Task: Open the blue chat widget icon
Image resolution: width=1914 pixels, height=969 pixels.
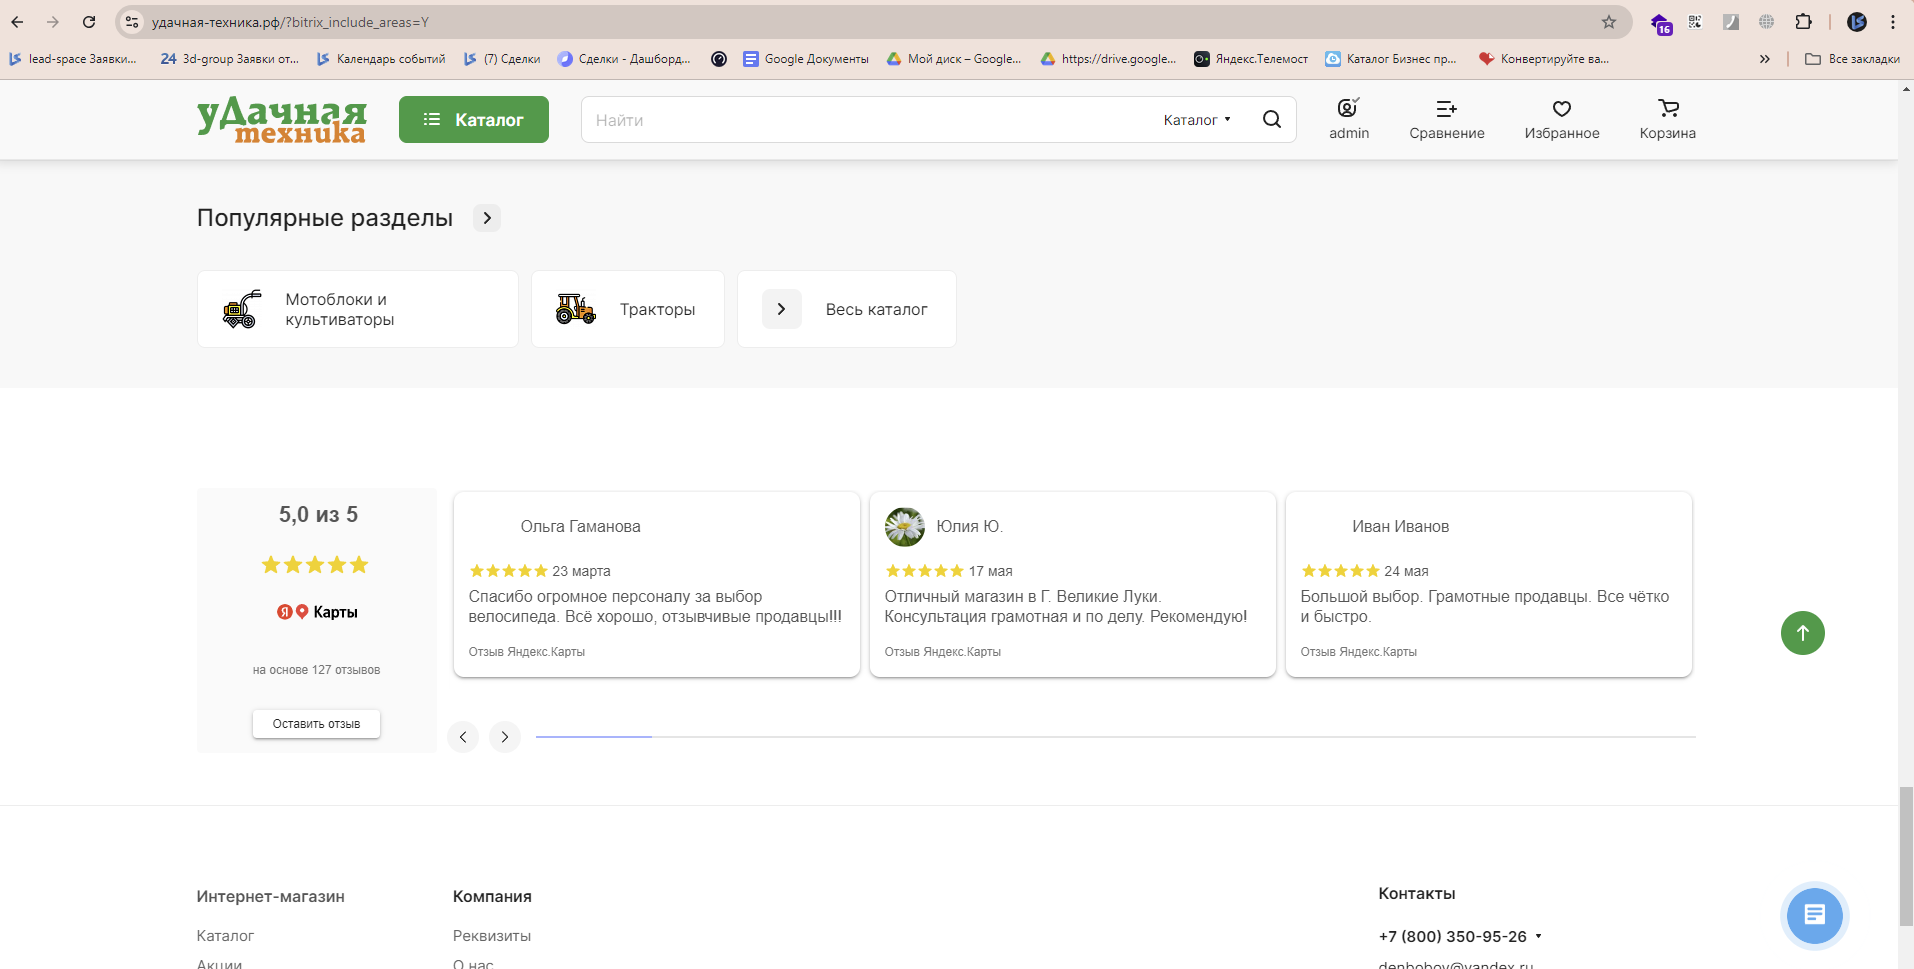Action: click(1814, 915)
